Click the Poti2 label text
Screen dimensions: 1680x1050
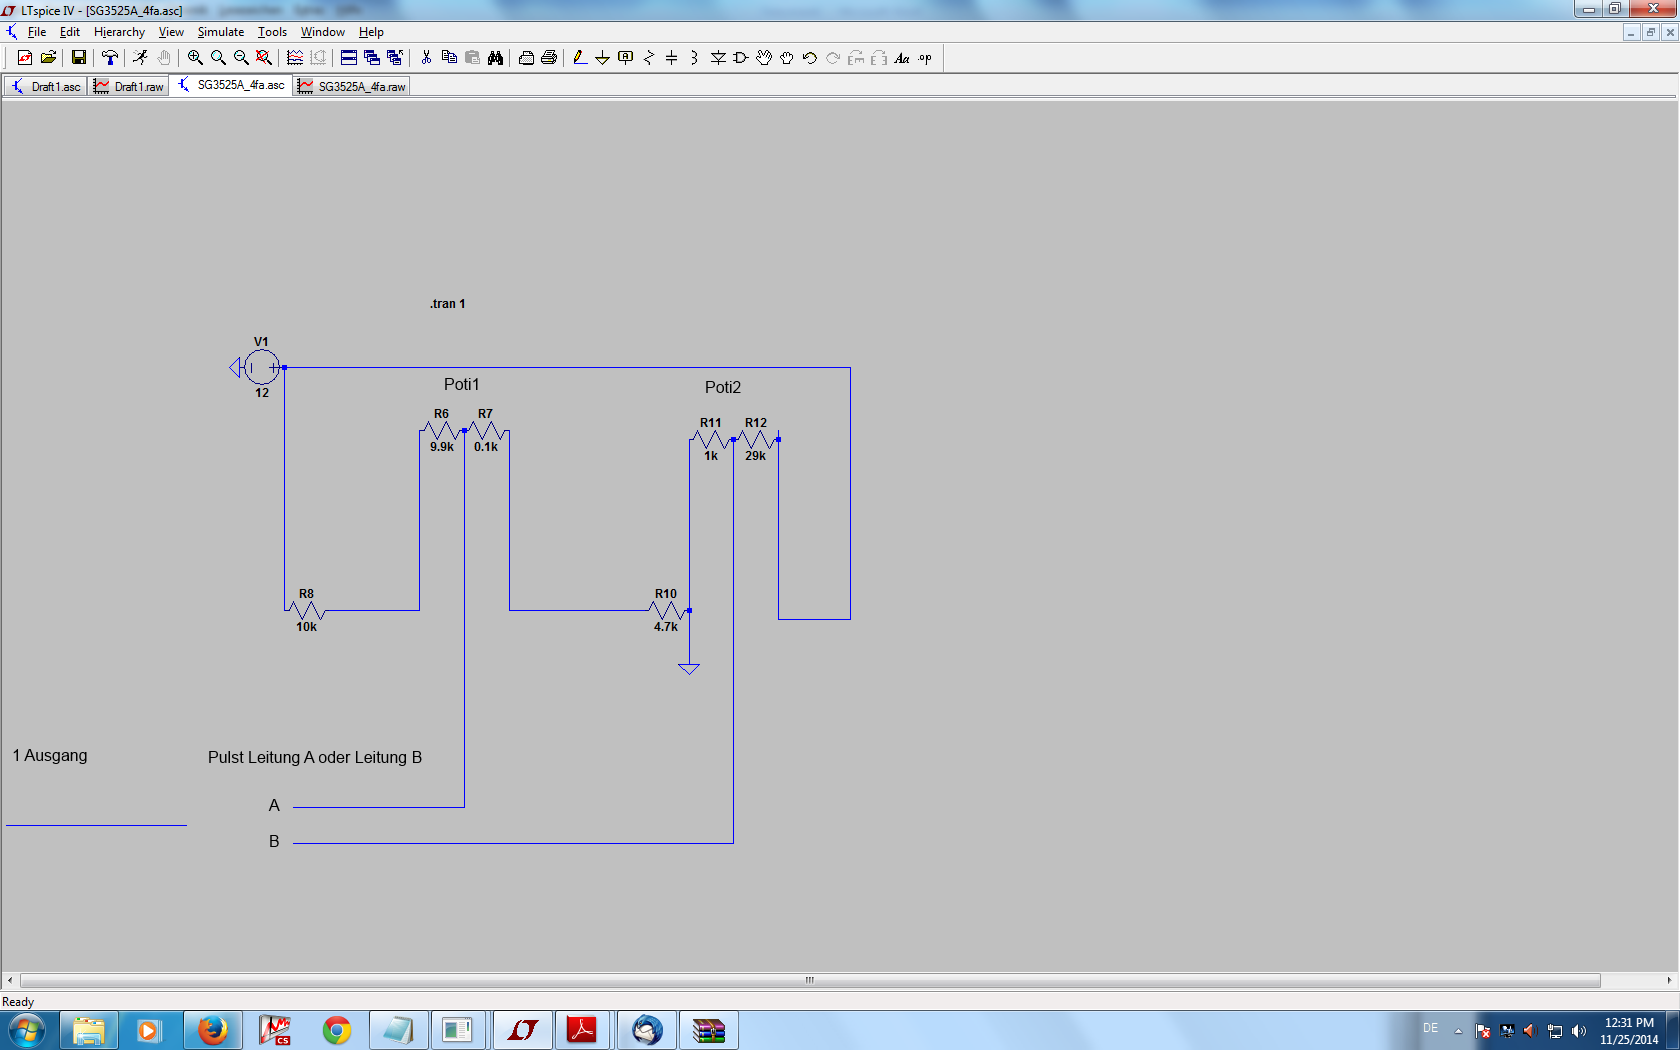[723, 387]
